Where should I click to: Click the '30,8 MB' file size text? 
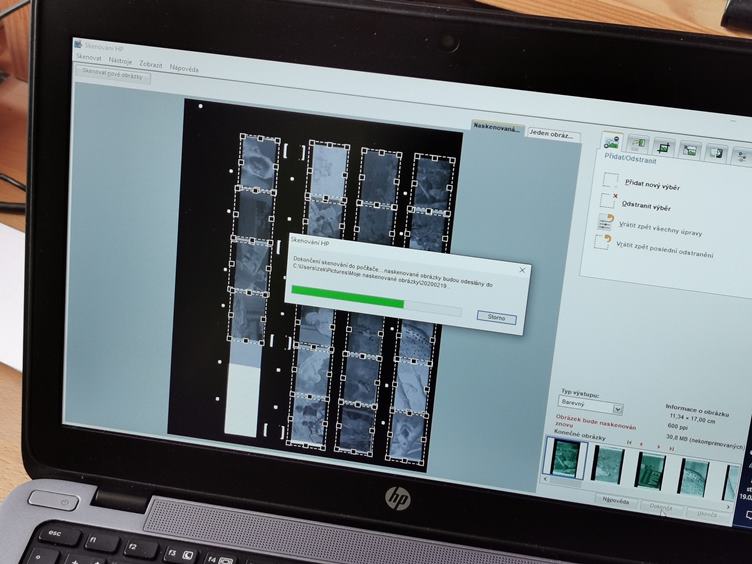[x=705, y=440]
